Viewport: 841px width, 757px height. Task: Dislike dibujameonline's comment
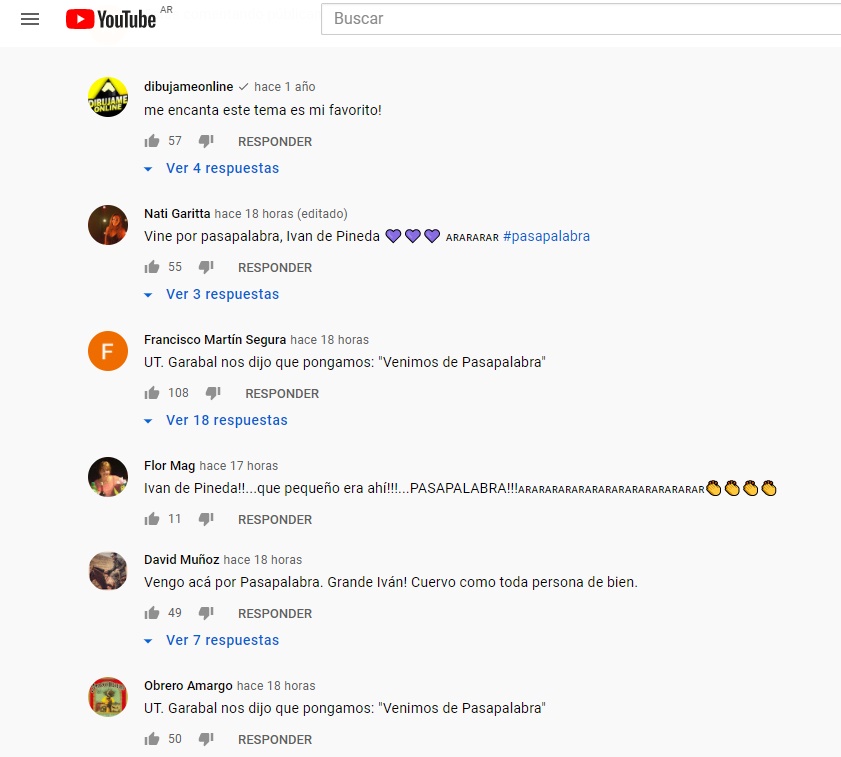206,141
